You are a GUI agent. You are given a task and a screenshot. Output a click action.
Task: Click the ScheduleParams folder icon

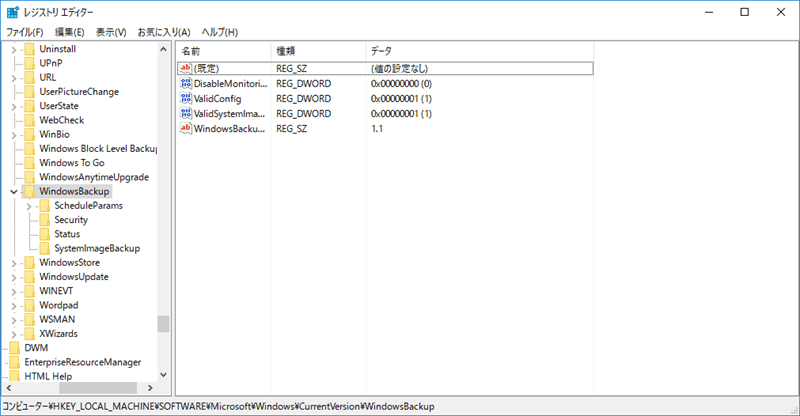[45, 206]
